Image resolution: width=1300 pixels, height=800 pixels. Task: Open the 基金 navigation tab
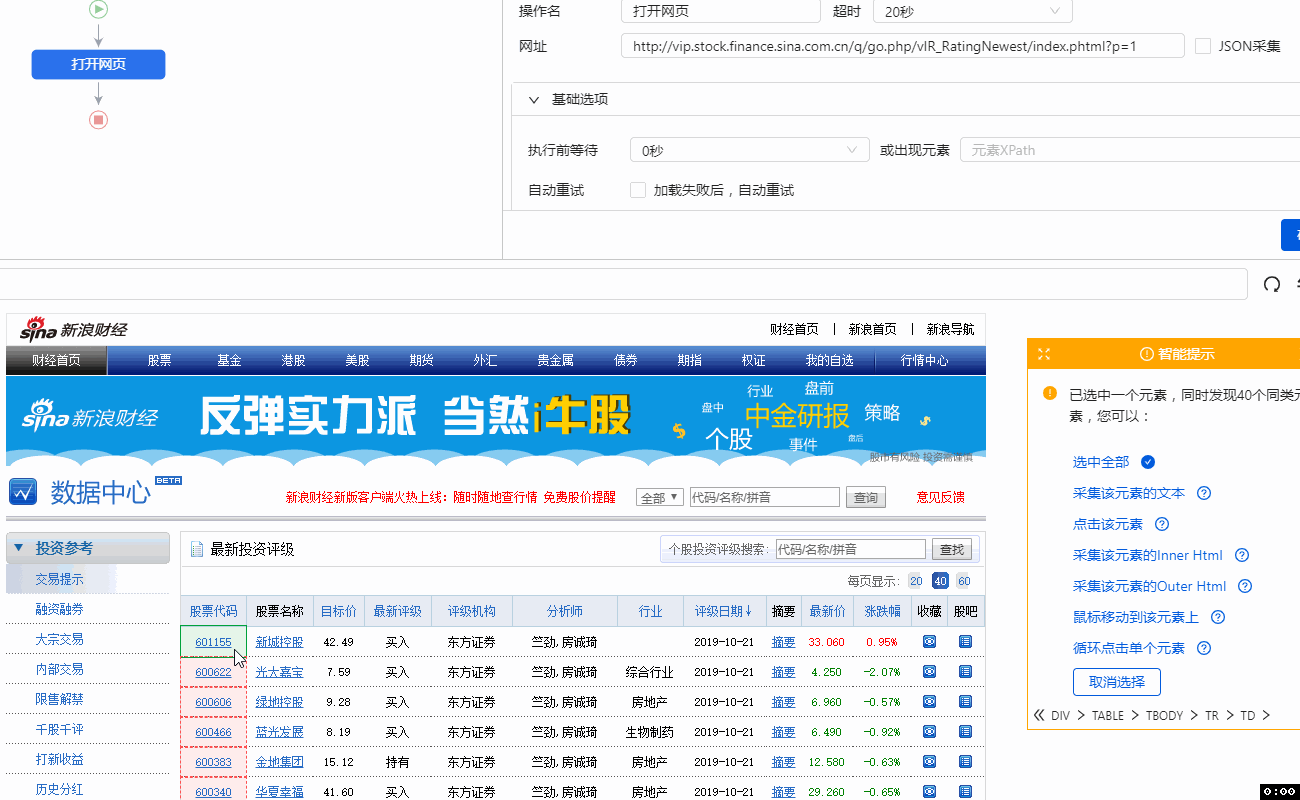click(229, 360)
